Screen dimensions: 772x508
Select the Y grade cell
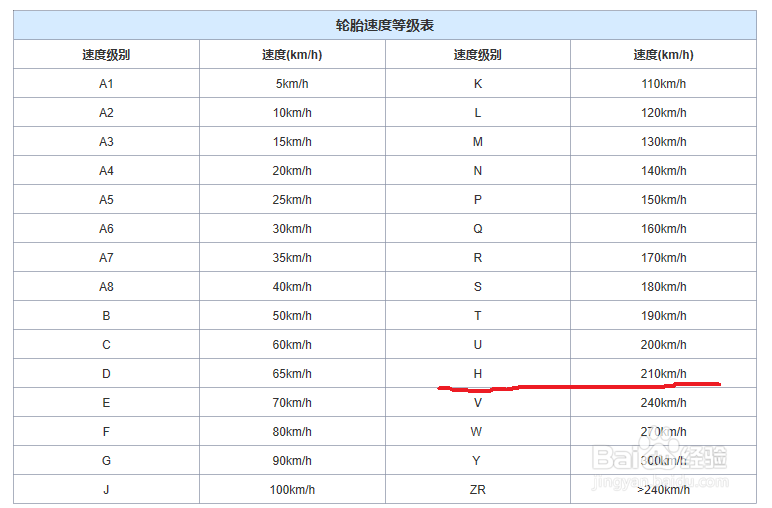(x=476, y=461)
